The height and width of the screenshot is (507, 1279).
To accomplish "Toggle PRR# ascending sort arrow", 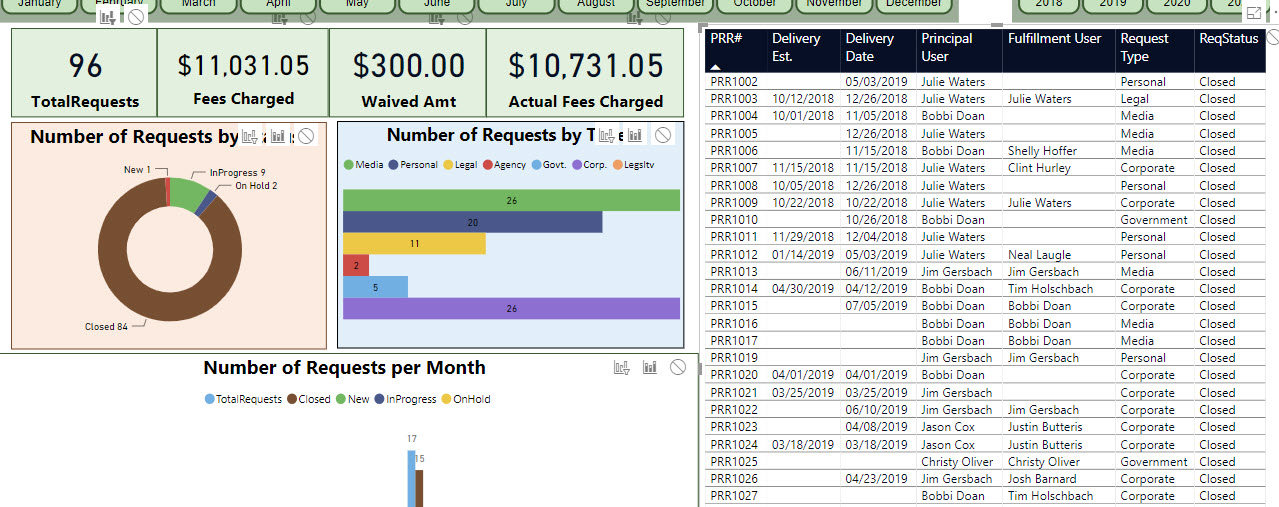I will tap(716, 66).
